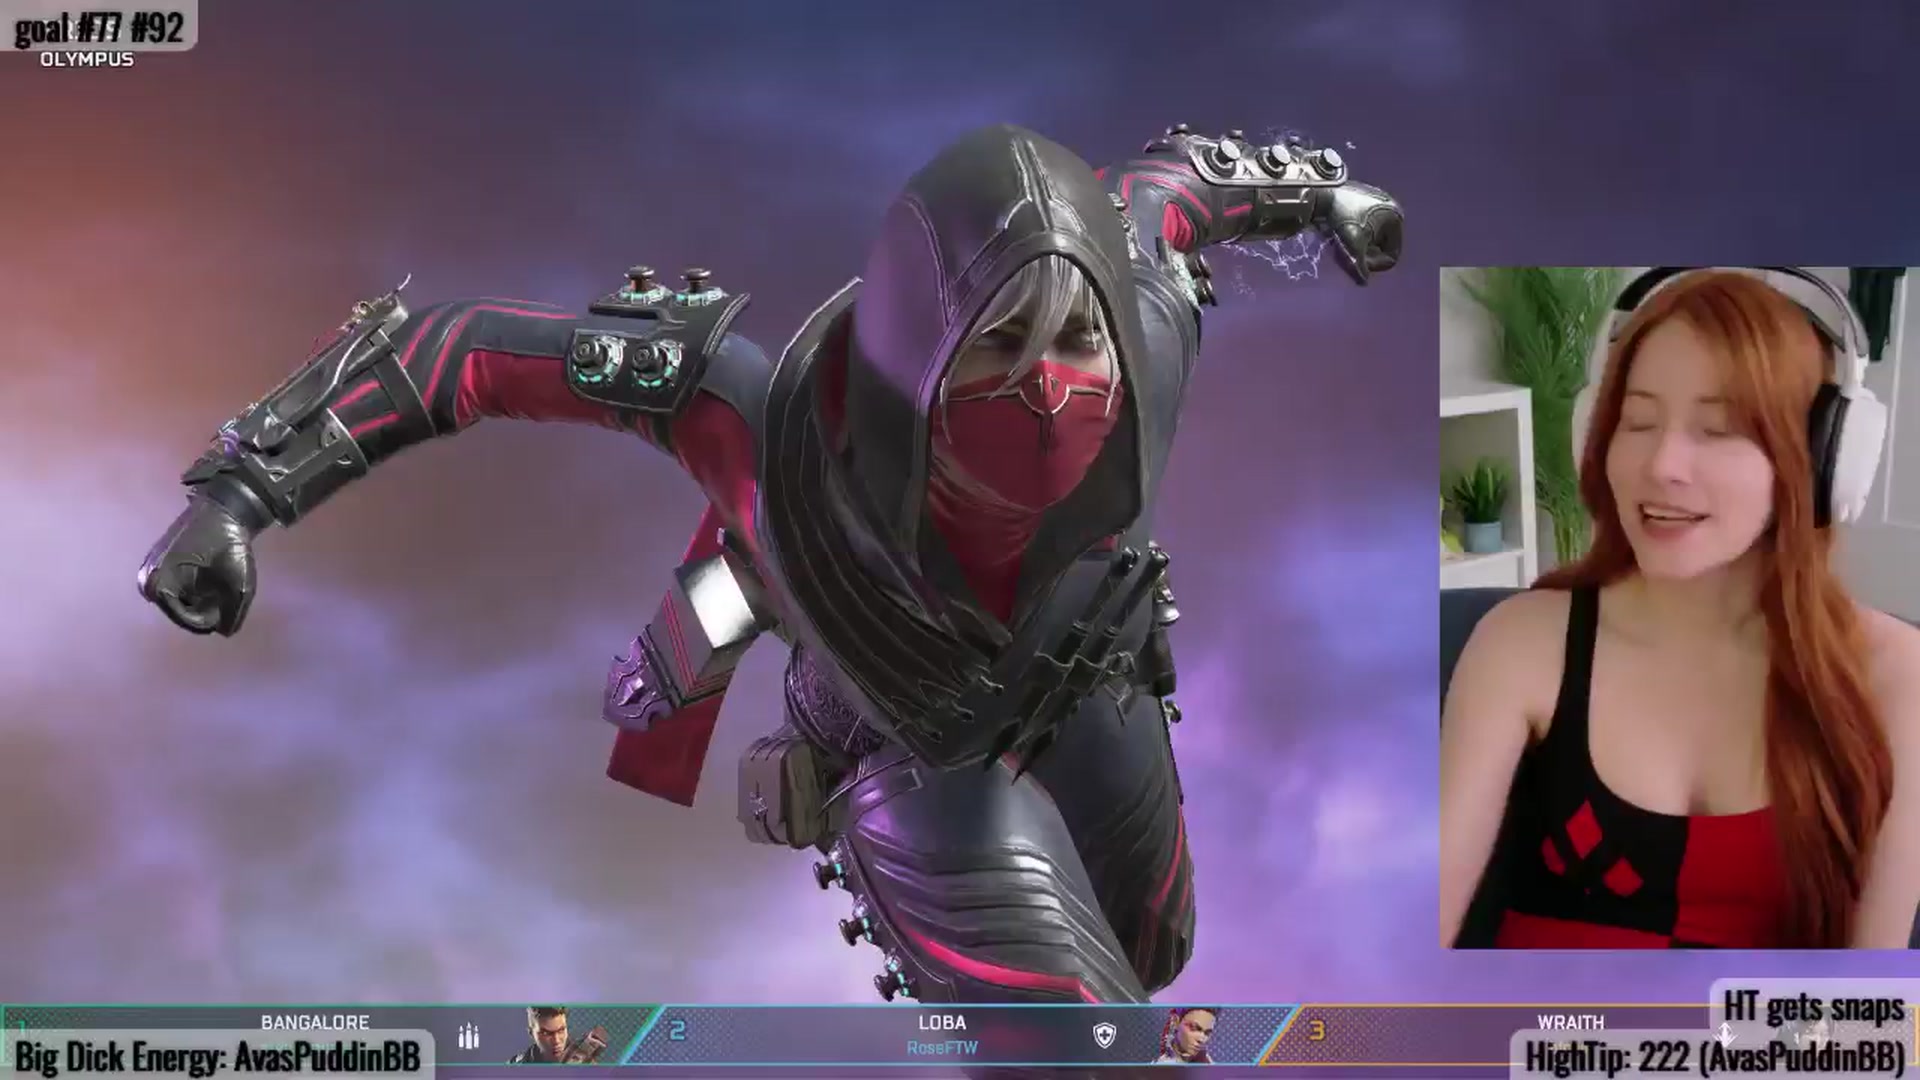The image size is (1920, 1080).
Task: Click the HighTip: 222 overlay text
Action: (1714, 1056)
